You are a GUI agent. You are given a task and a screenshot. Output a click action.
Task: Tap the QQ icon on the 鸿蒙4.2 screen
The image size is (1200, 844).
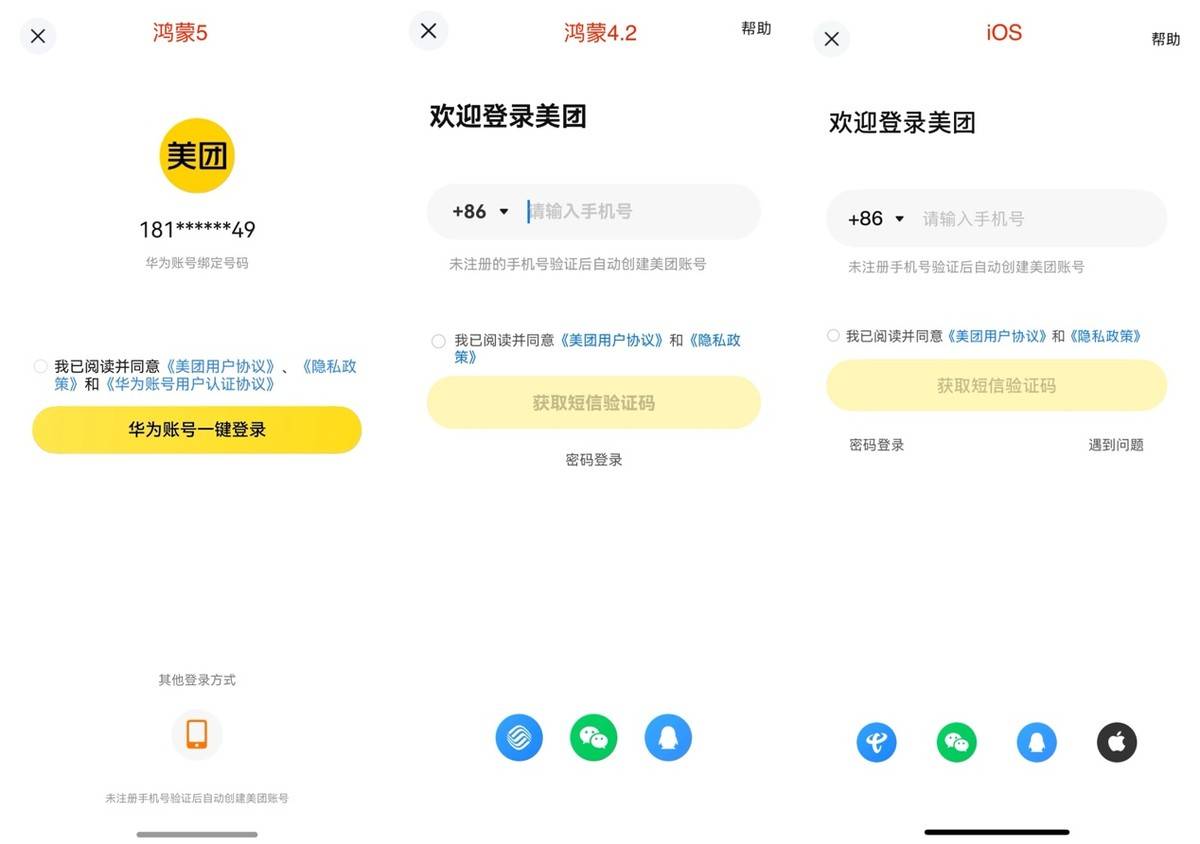click(x=668, y=737)
